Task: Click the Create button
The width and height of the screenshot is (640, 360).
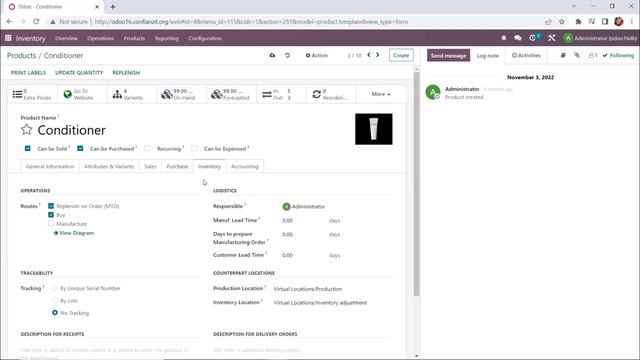Action: 401,55
